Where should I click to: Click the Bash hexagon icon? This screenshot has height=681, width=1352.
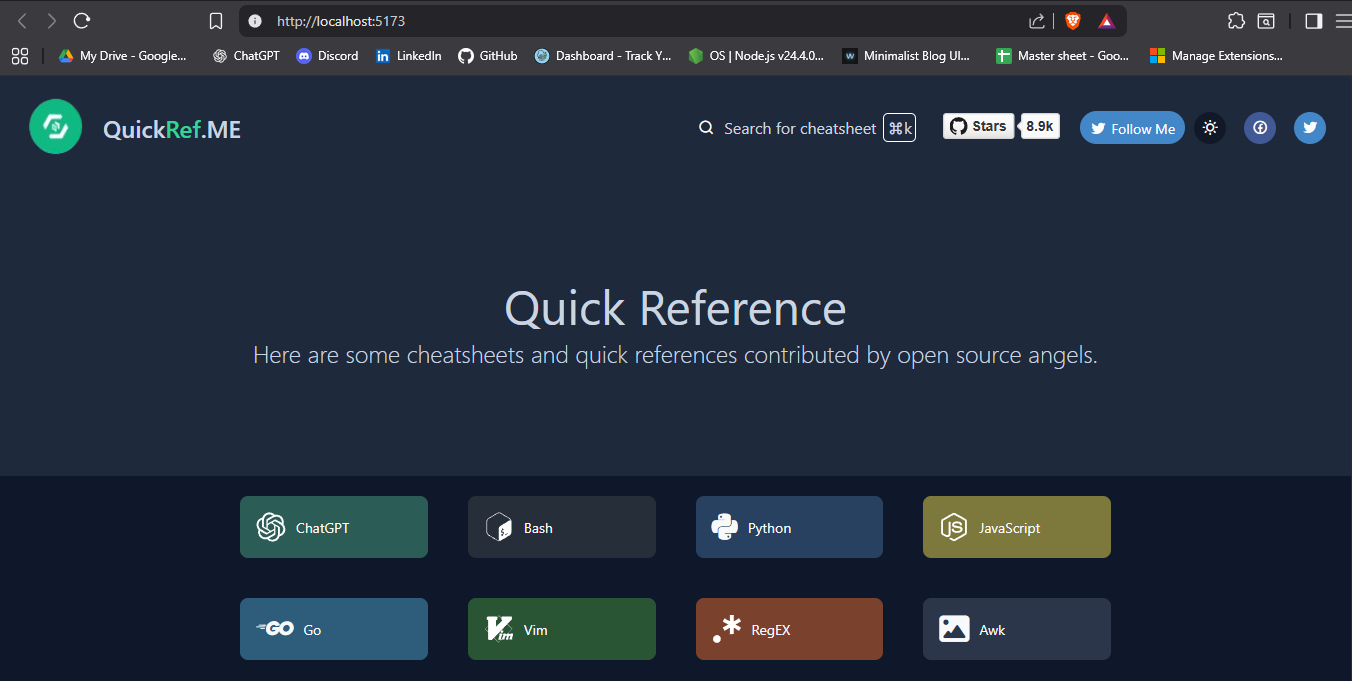tap(498, 527)
